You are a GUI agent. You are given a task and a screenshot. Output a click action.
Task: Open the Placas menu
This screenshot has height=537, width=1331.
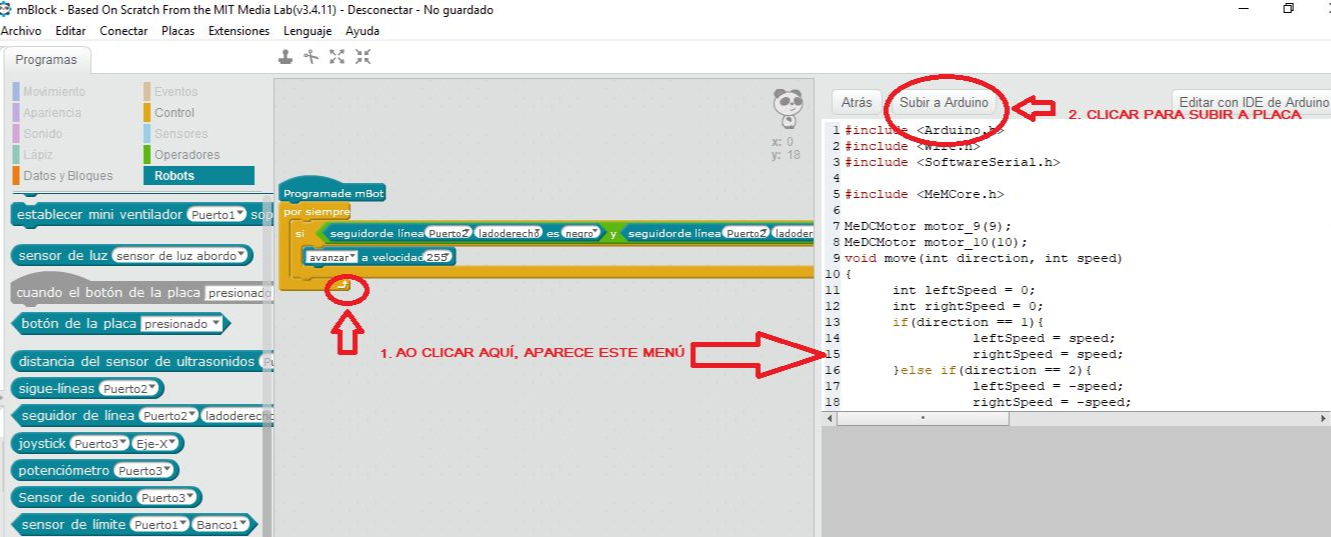point(178,31)
